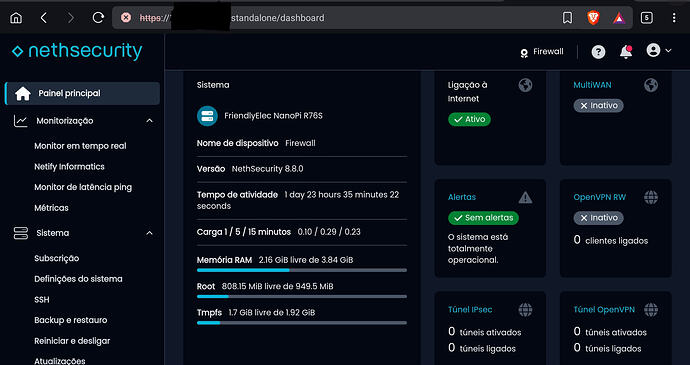Click the Root storage usage bar
This screenshot has height=365, width=690.
[302, 296]
